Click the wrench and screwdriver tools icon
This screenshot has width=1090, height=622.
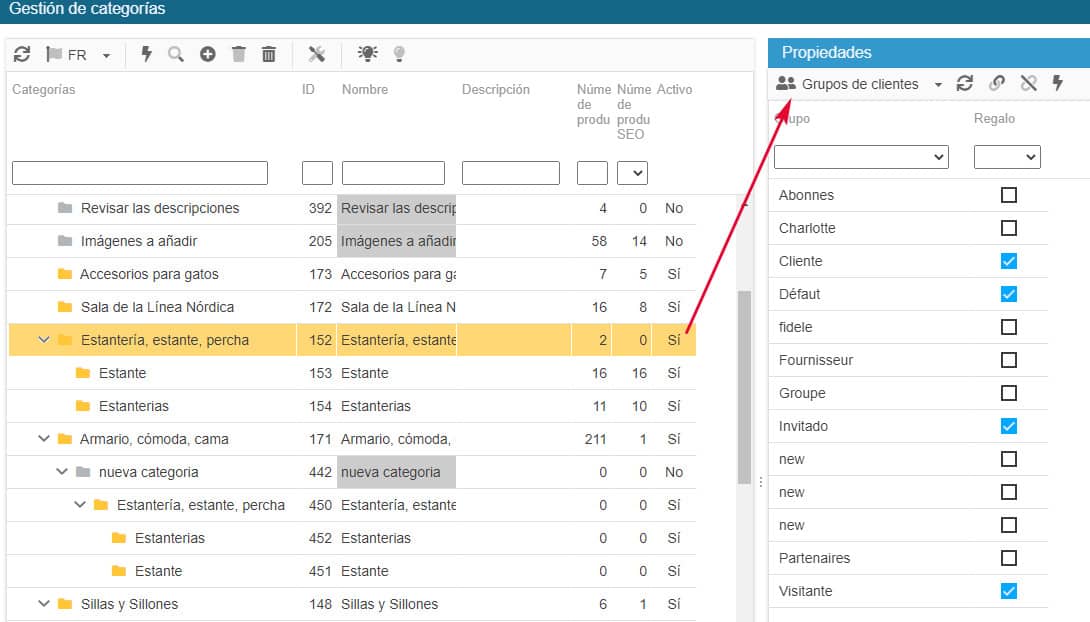[x=317, y=54]
